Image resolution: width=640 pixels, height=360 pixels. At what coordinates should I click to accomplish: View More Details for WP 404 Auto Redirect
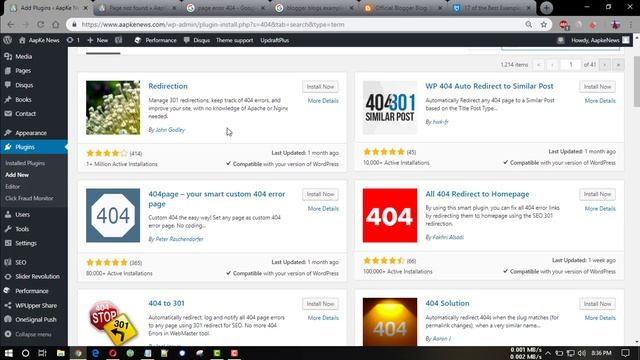pyautogui.click(x=600, y=101)
